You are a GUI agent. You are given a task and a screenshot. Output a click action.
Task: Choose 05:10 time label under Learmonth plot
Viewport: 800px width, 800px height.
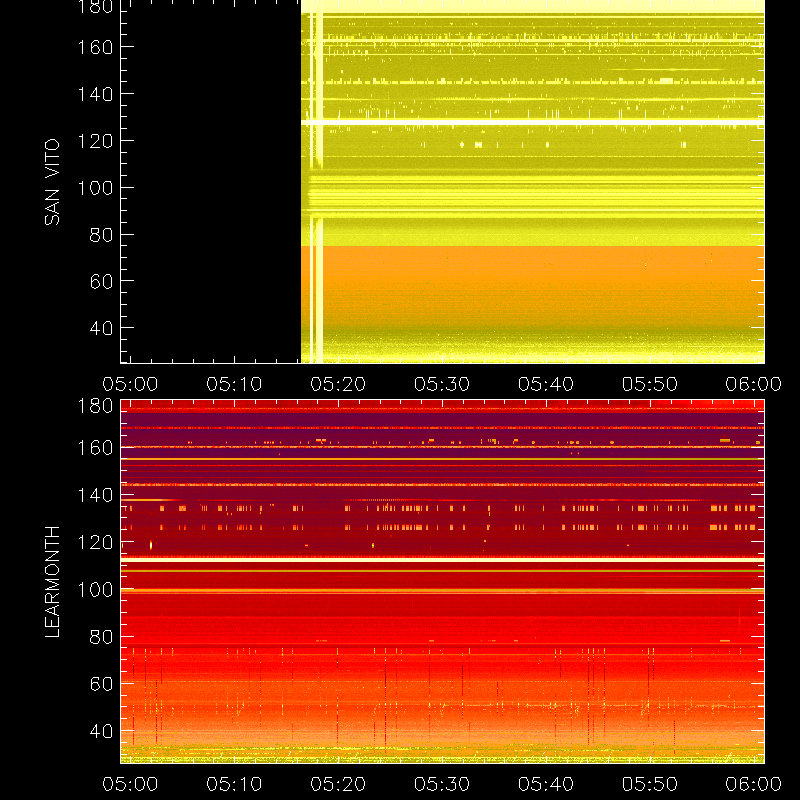[x=234, y=784]
